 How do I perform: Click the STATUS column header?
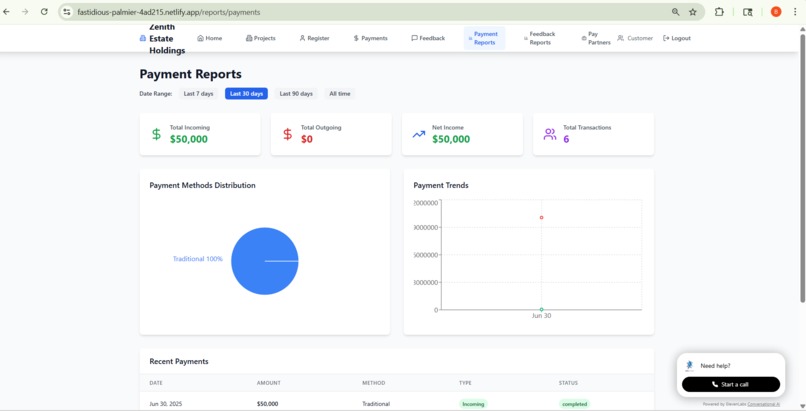pyautogui.click(x=569, y=383)
